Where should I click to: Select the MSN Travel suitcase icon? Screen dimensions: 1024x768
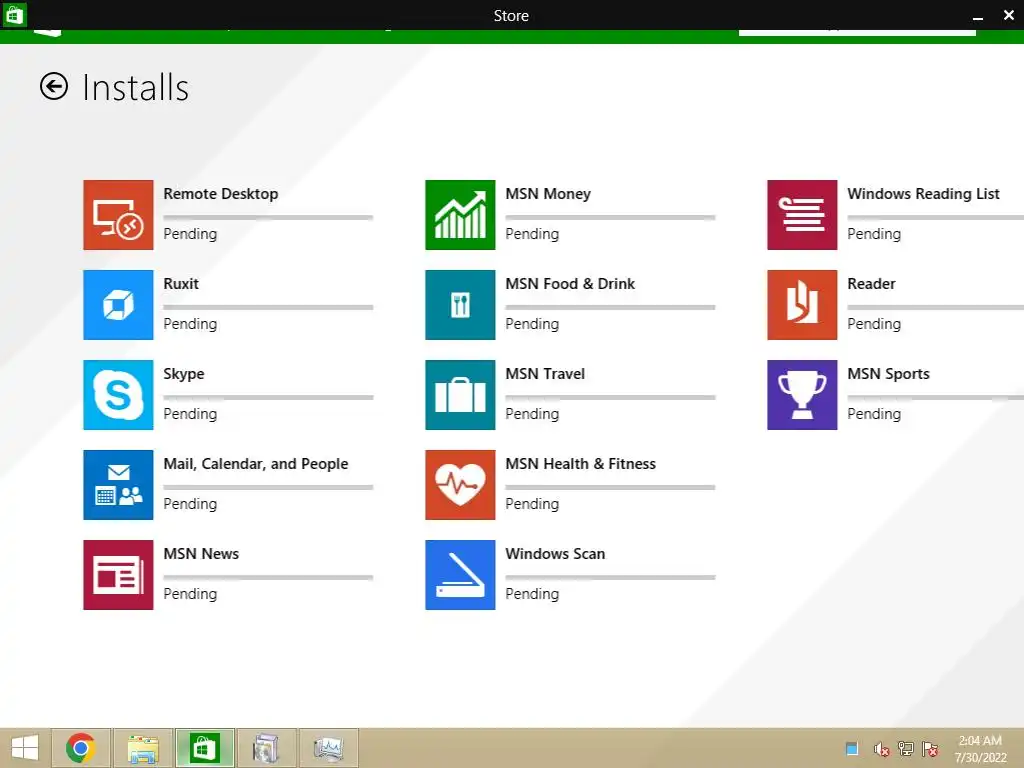pyautogui.click(x=460, y=395)
